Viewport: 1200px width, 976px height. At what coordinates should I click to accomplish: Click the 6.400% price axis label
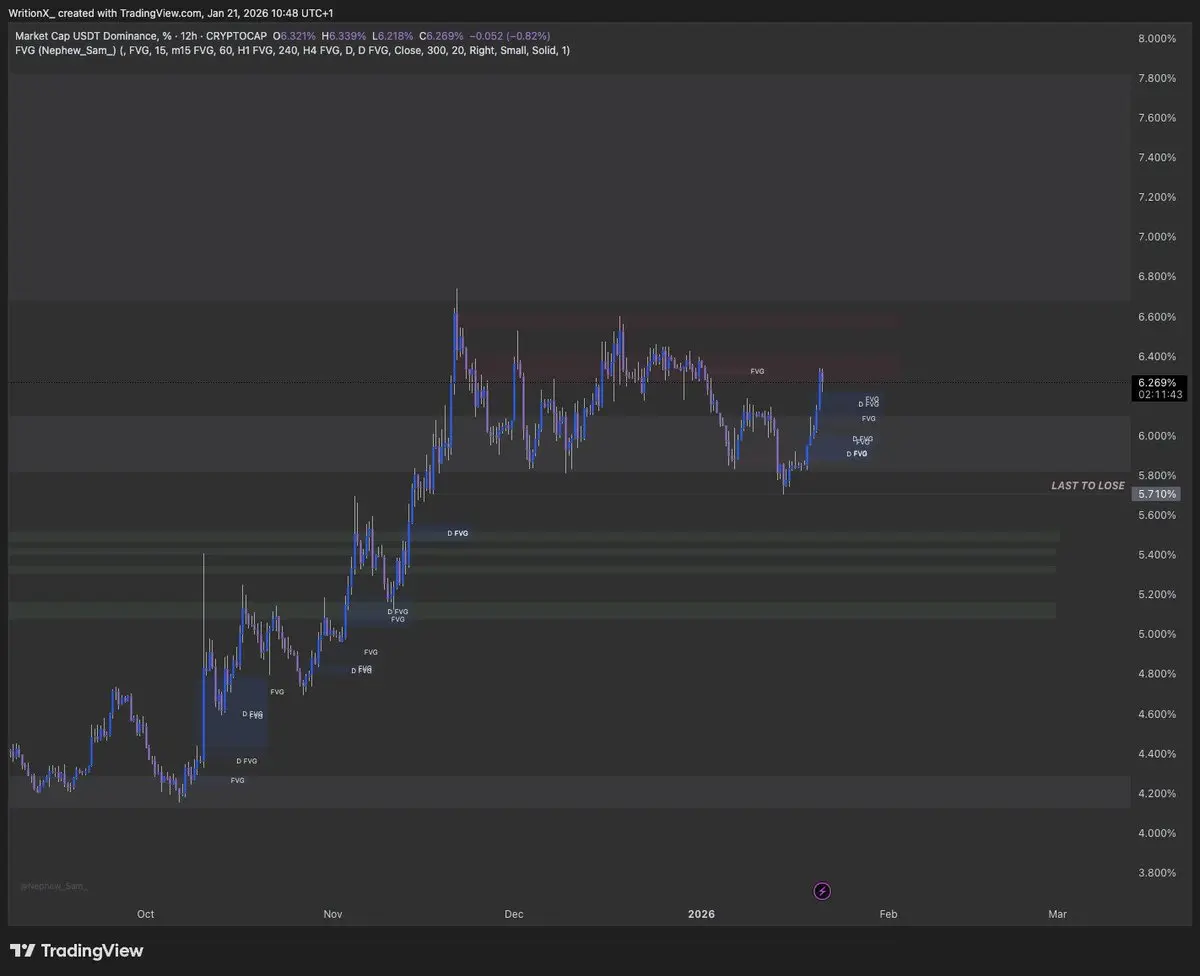[x=1157, y=356]
